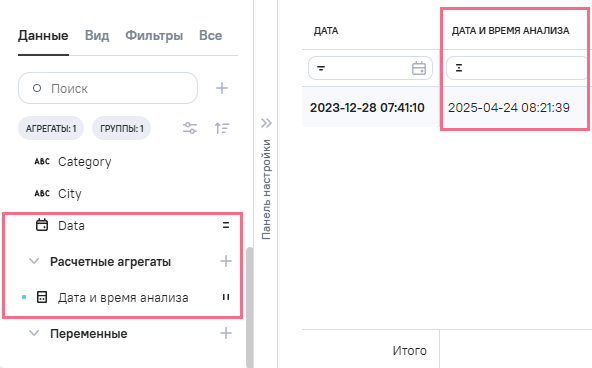Toggle the ГРУППЫ: 1 chip
592x368 pixels.
point(122,128)
